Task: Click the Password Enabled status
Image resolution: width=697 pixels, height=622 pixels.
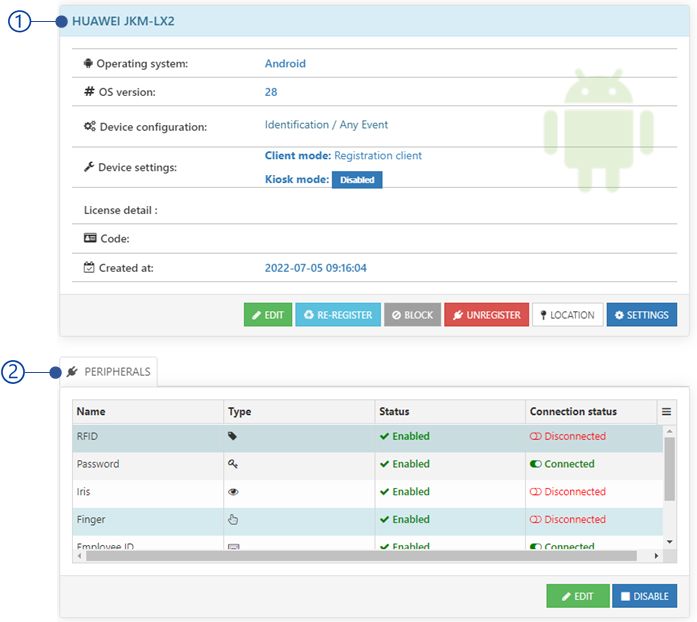Action: pos(405,464)
